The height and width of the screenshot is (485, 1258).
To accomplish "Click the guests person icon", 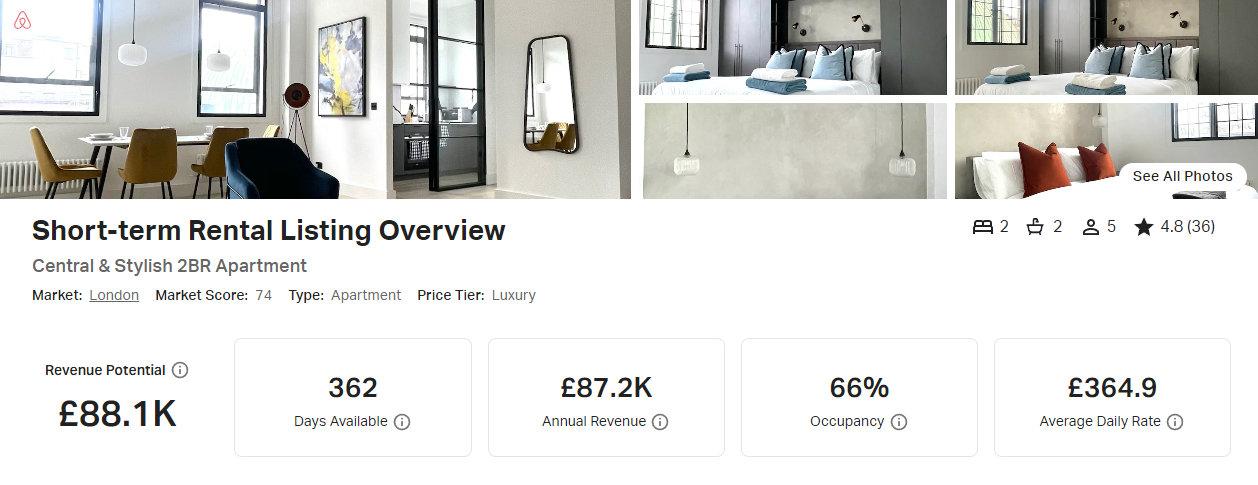I will tap(1091, 227).
